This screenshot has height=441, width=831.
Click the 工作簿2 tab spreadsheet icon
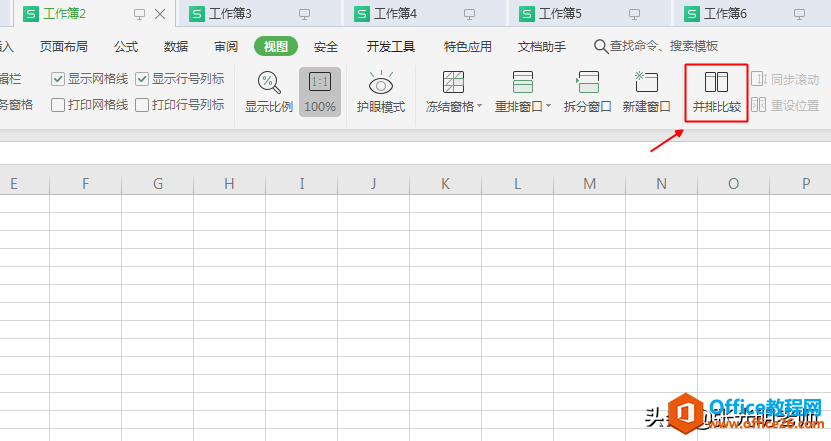[31, 14]
